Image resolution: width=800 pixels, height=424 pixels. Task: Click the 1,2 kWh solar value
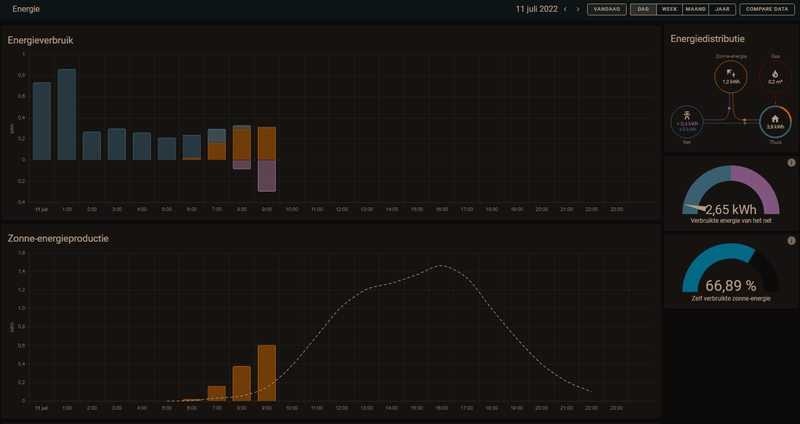[731, 82]
